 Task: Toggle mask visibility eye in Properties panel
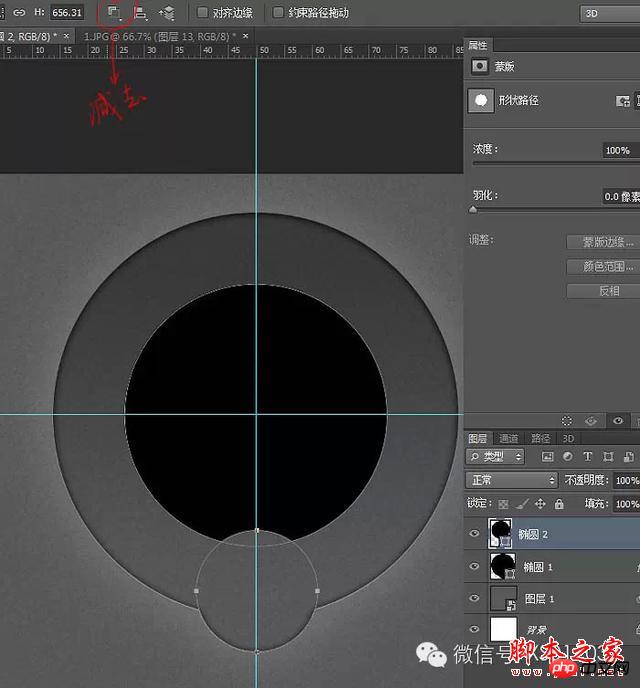(618, 421)
